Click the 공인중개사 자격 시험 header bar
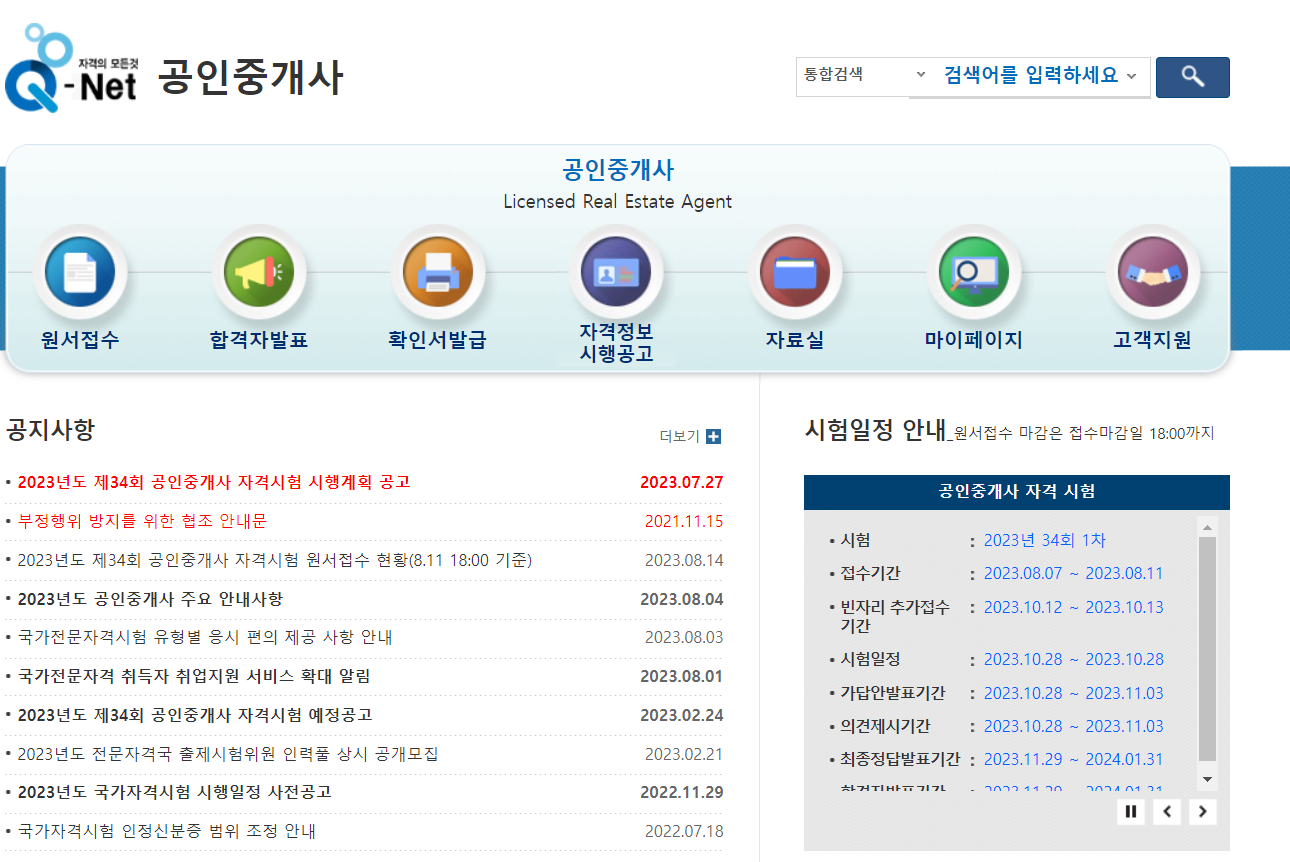The height and width of the screenshot is (862, 1290). pyautogui.click(x=1017, y=492)
